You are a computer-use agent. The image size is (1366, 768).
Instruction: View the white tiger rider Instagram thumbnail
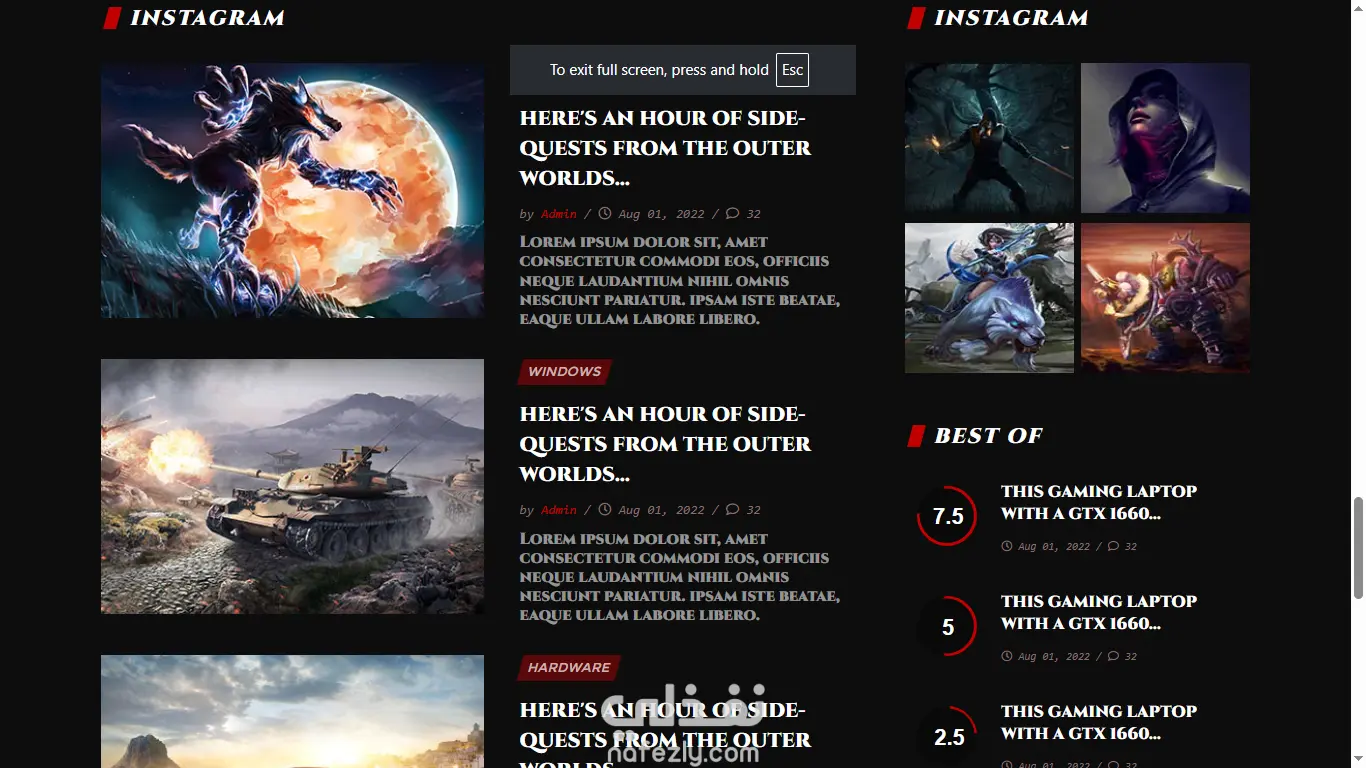click(989, 298)
